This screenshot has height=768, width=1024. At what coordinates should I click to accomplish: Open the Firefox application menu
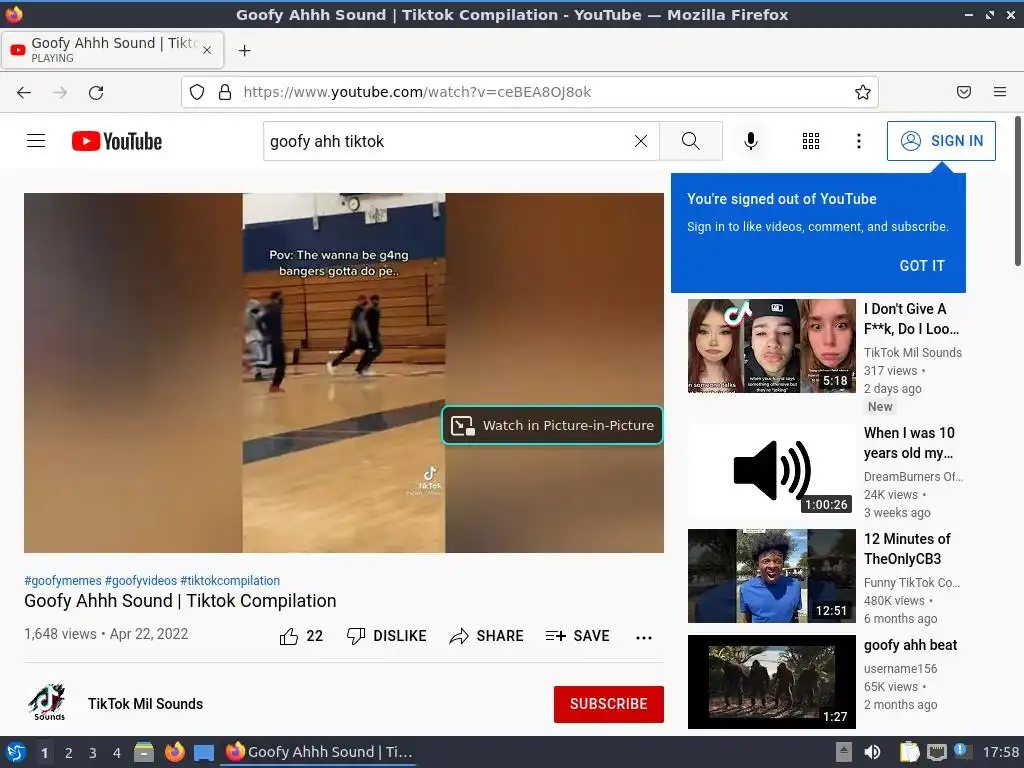pos(1000,92)
